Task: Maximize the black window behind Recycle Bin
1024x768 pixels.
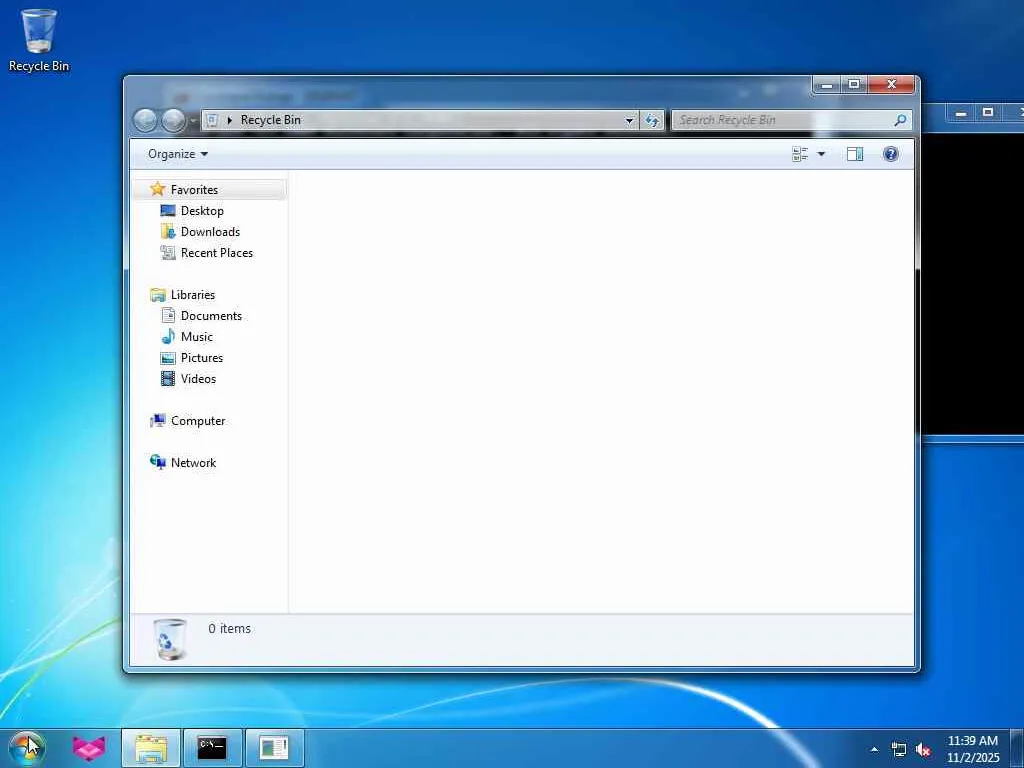Action: (x=988, y=113)
